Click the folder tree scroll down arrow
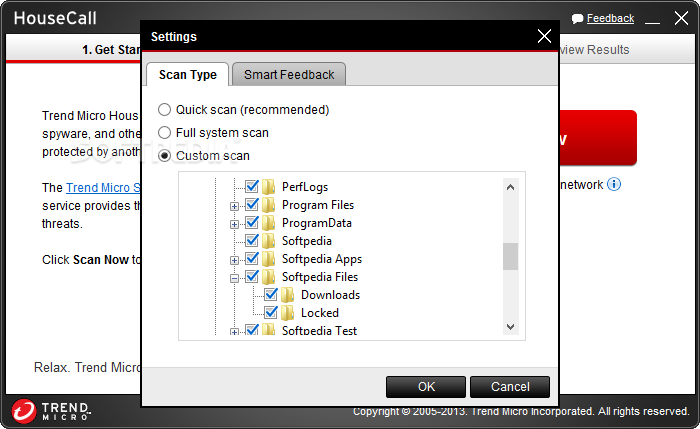Viewport: 700px width, 429px height. pos(510,327)
